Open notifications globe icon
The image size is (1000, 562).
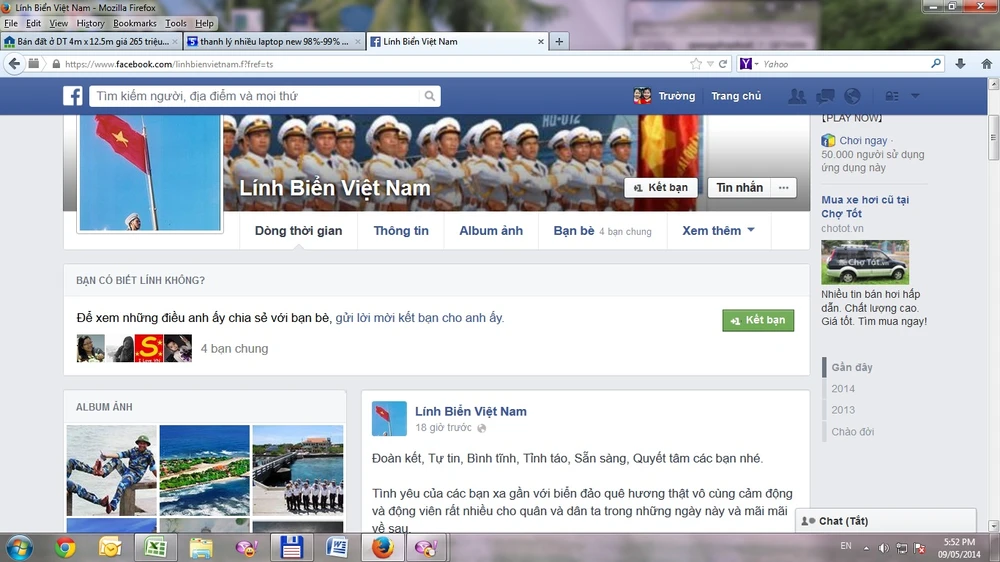[x=852, y=96]
